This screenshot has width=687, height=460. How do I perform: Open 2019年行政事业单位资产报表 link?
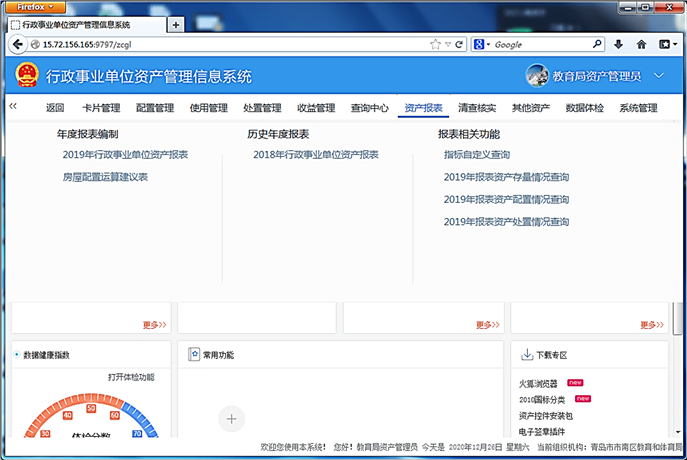click(x=125, y=155)
